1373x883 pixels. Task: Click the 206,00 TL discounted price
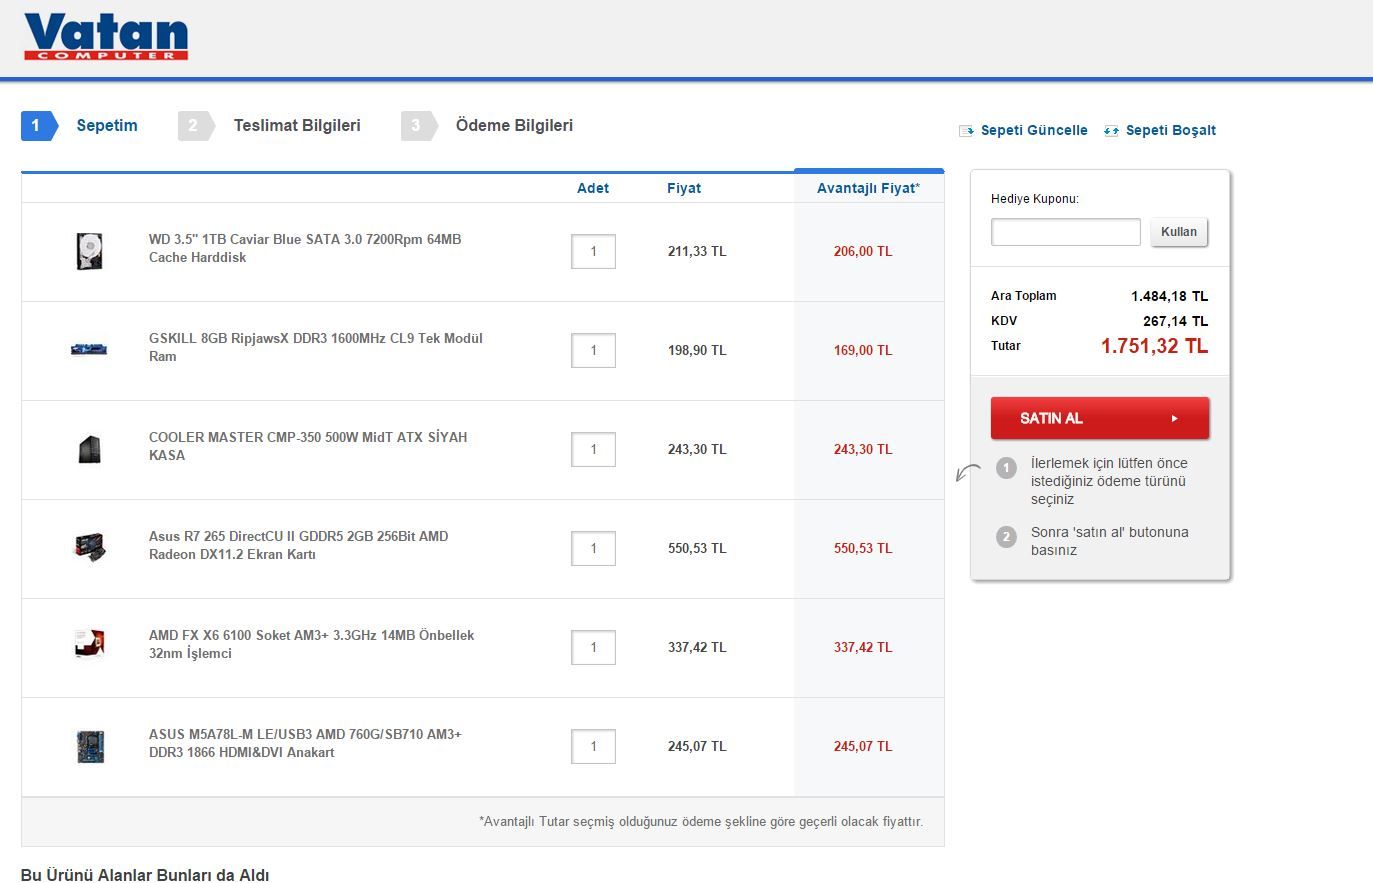pos(863,251)
